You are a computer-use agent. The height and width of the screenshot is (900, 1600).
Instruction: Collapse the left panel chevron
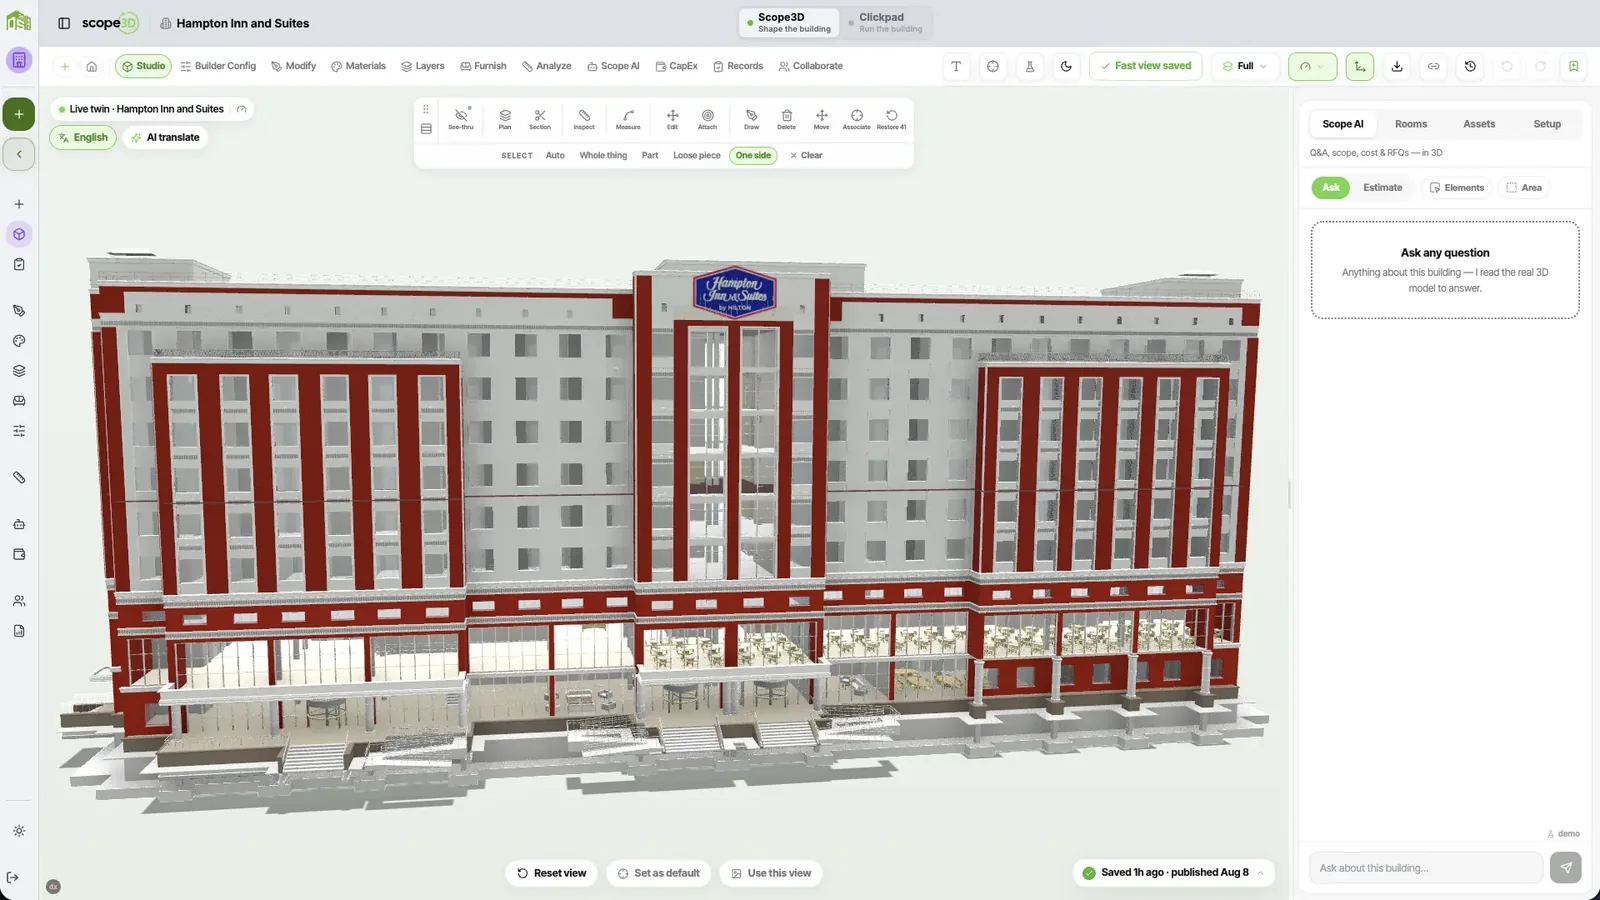[19, 154]
